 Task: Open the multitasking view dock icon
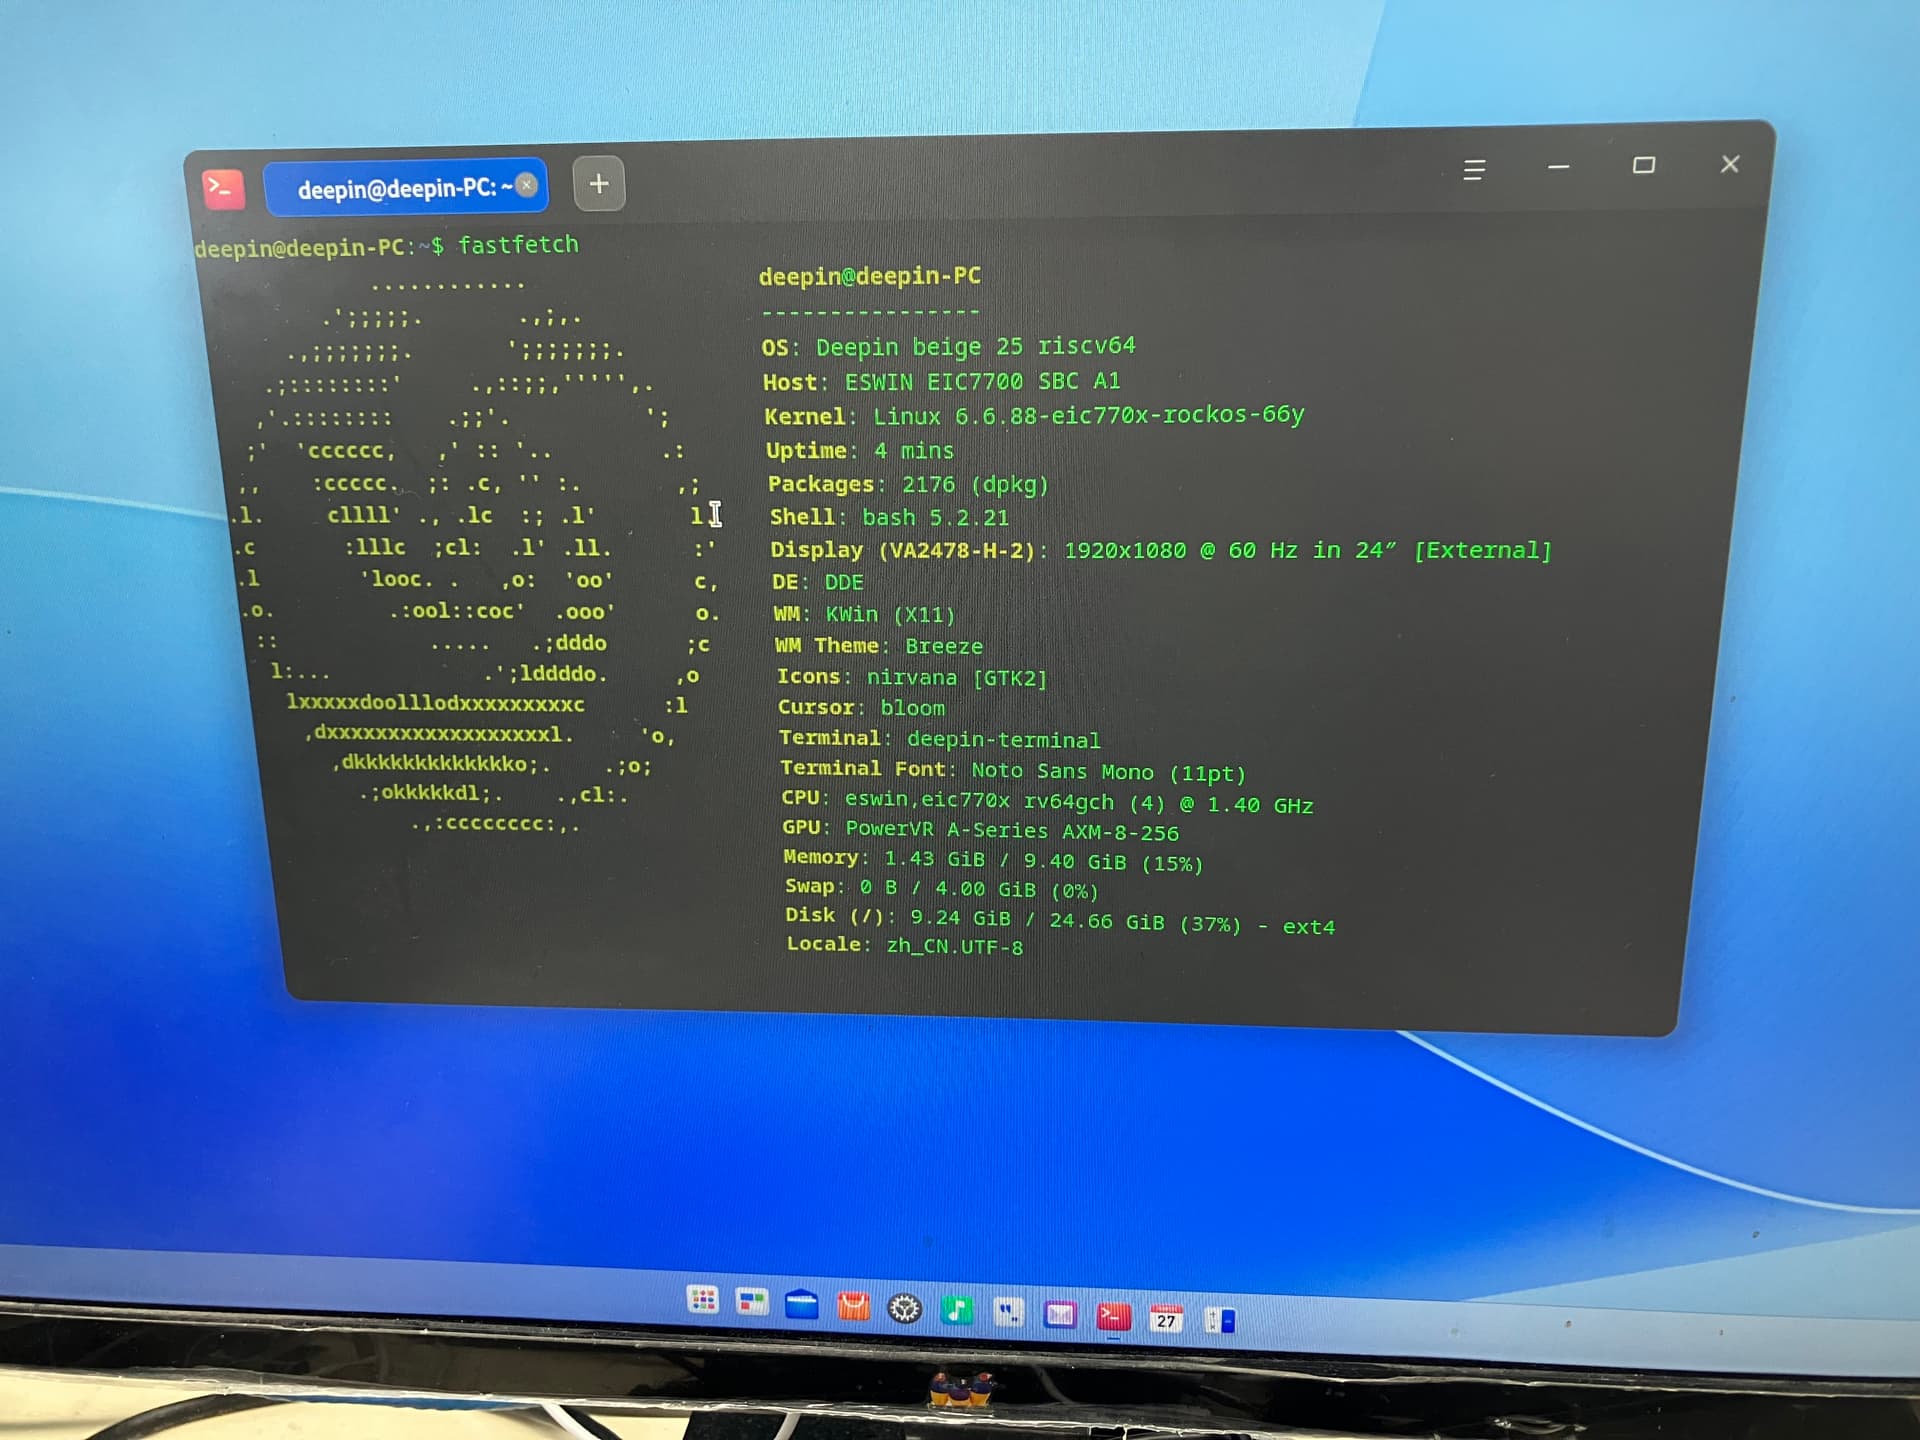pyautogui.click(x=751, y=1302)
